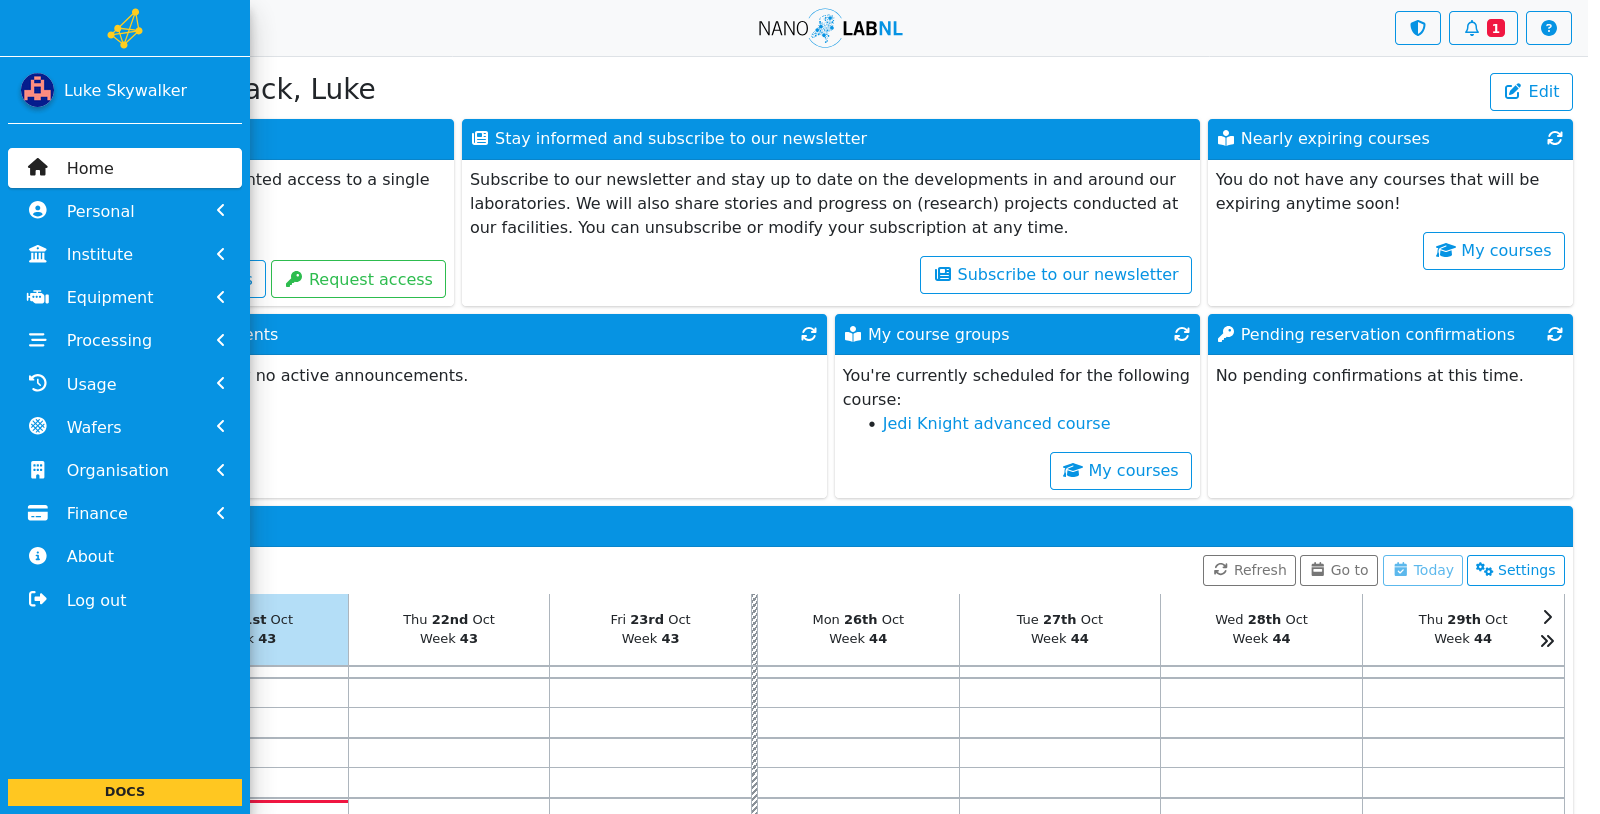Image resolution: width=1600 pixels, height=814 pixels.
Task: Click the NanoLabNL logo
Action: 830,28
